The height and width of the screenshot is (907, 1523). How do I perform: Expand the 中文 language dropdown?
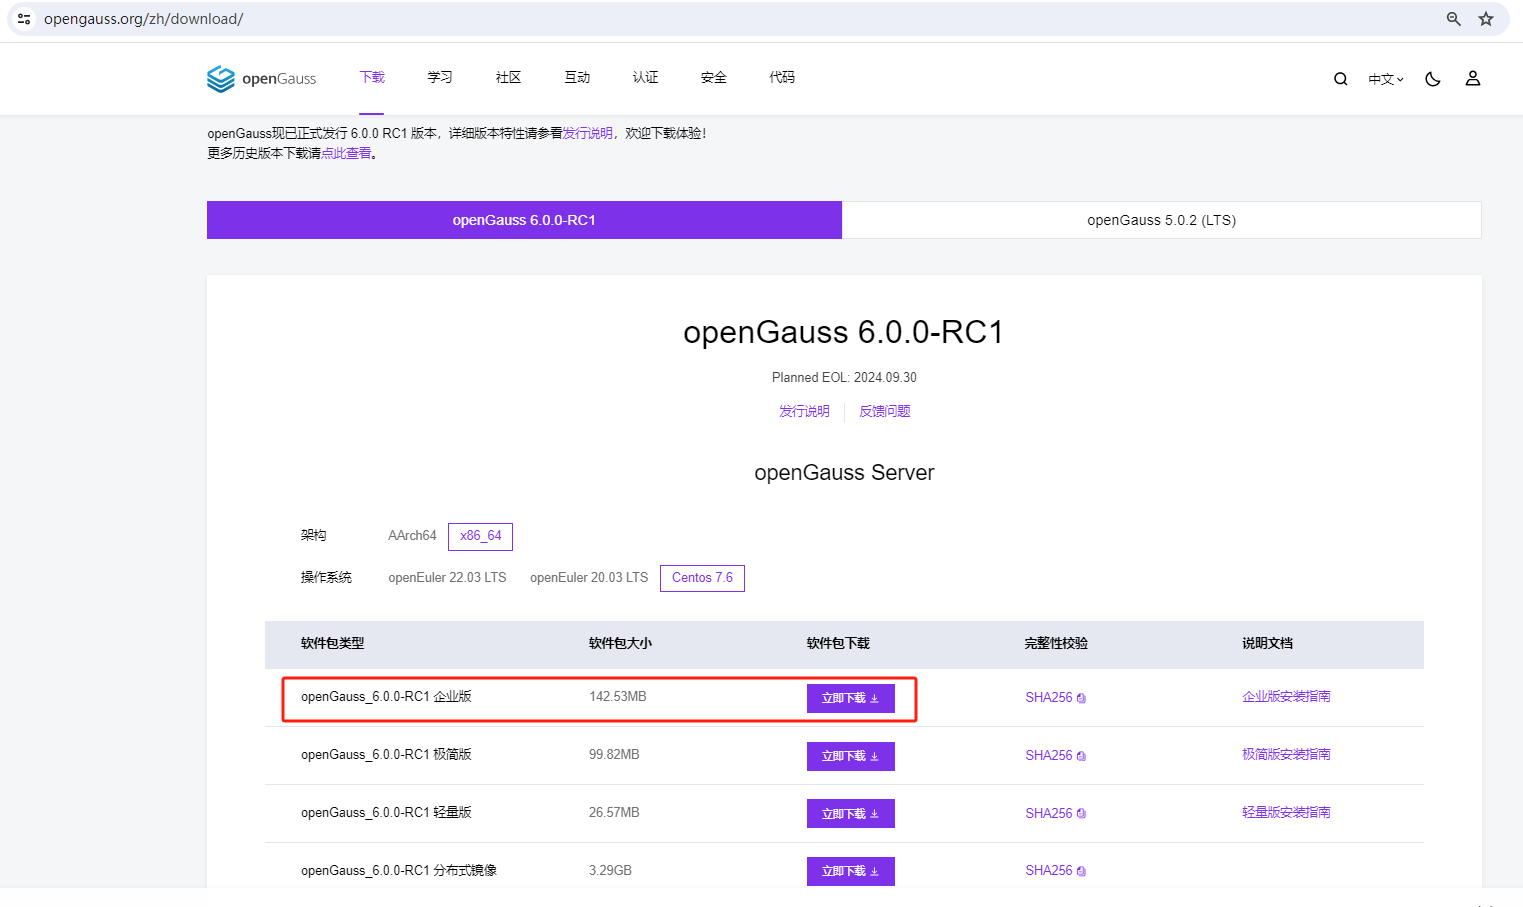pos(1386,79)
